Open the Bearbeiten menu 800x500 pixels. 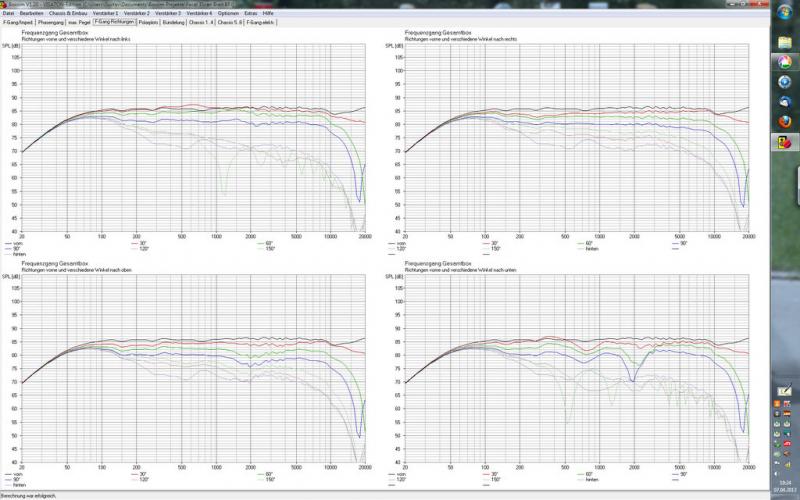[32, 13]
